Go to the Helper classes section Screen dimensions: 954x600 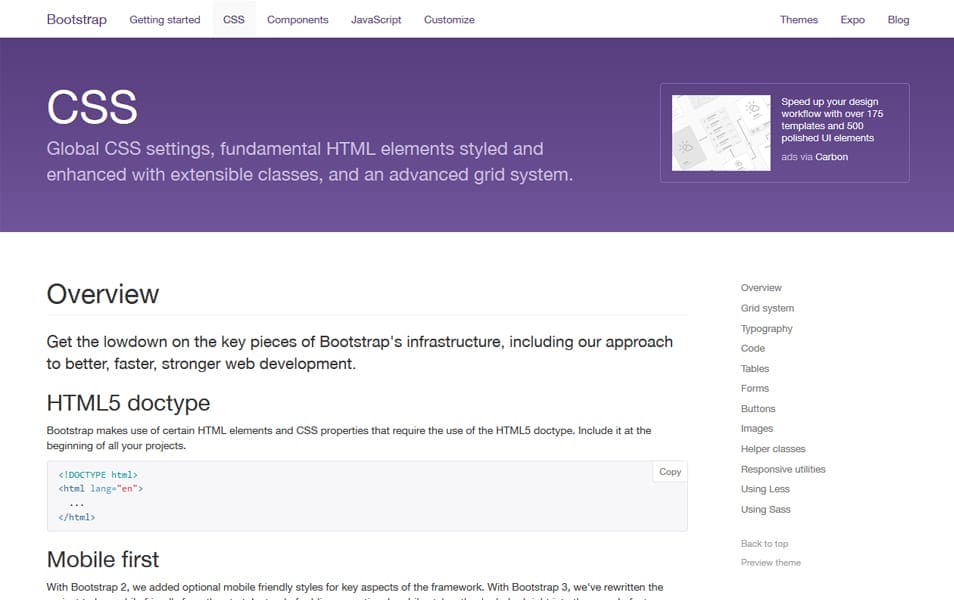click(772, 448)
